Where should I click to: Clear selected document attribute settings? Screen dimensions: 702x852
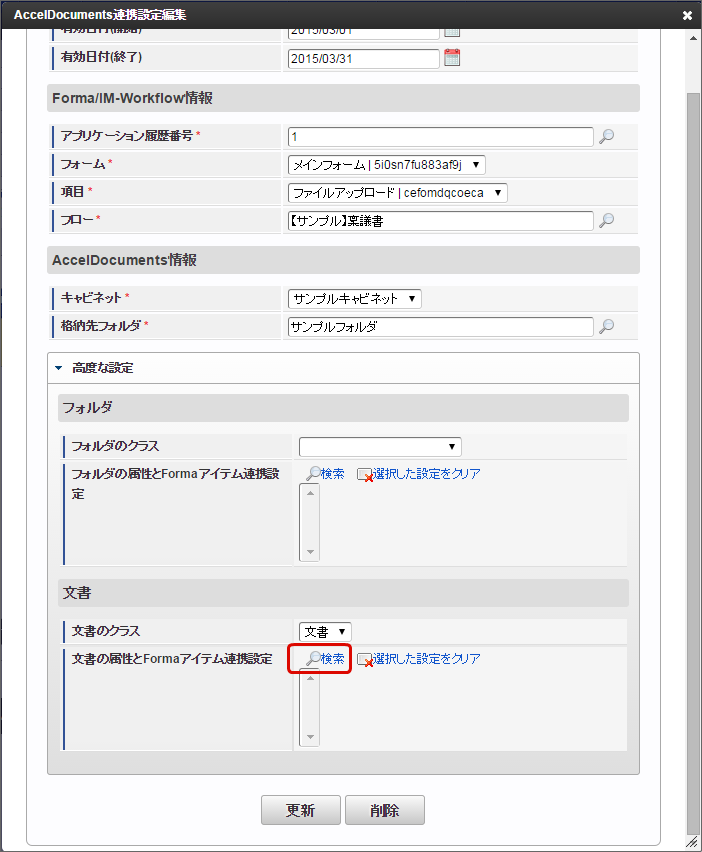[x=419, y=659]
